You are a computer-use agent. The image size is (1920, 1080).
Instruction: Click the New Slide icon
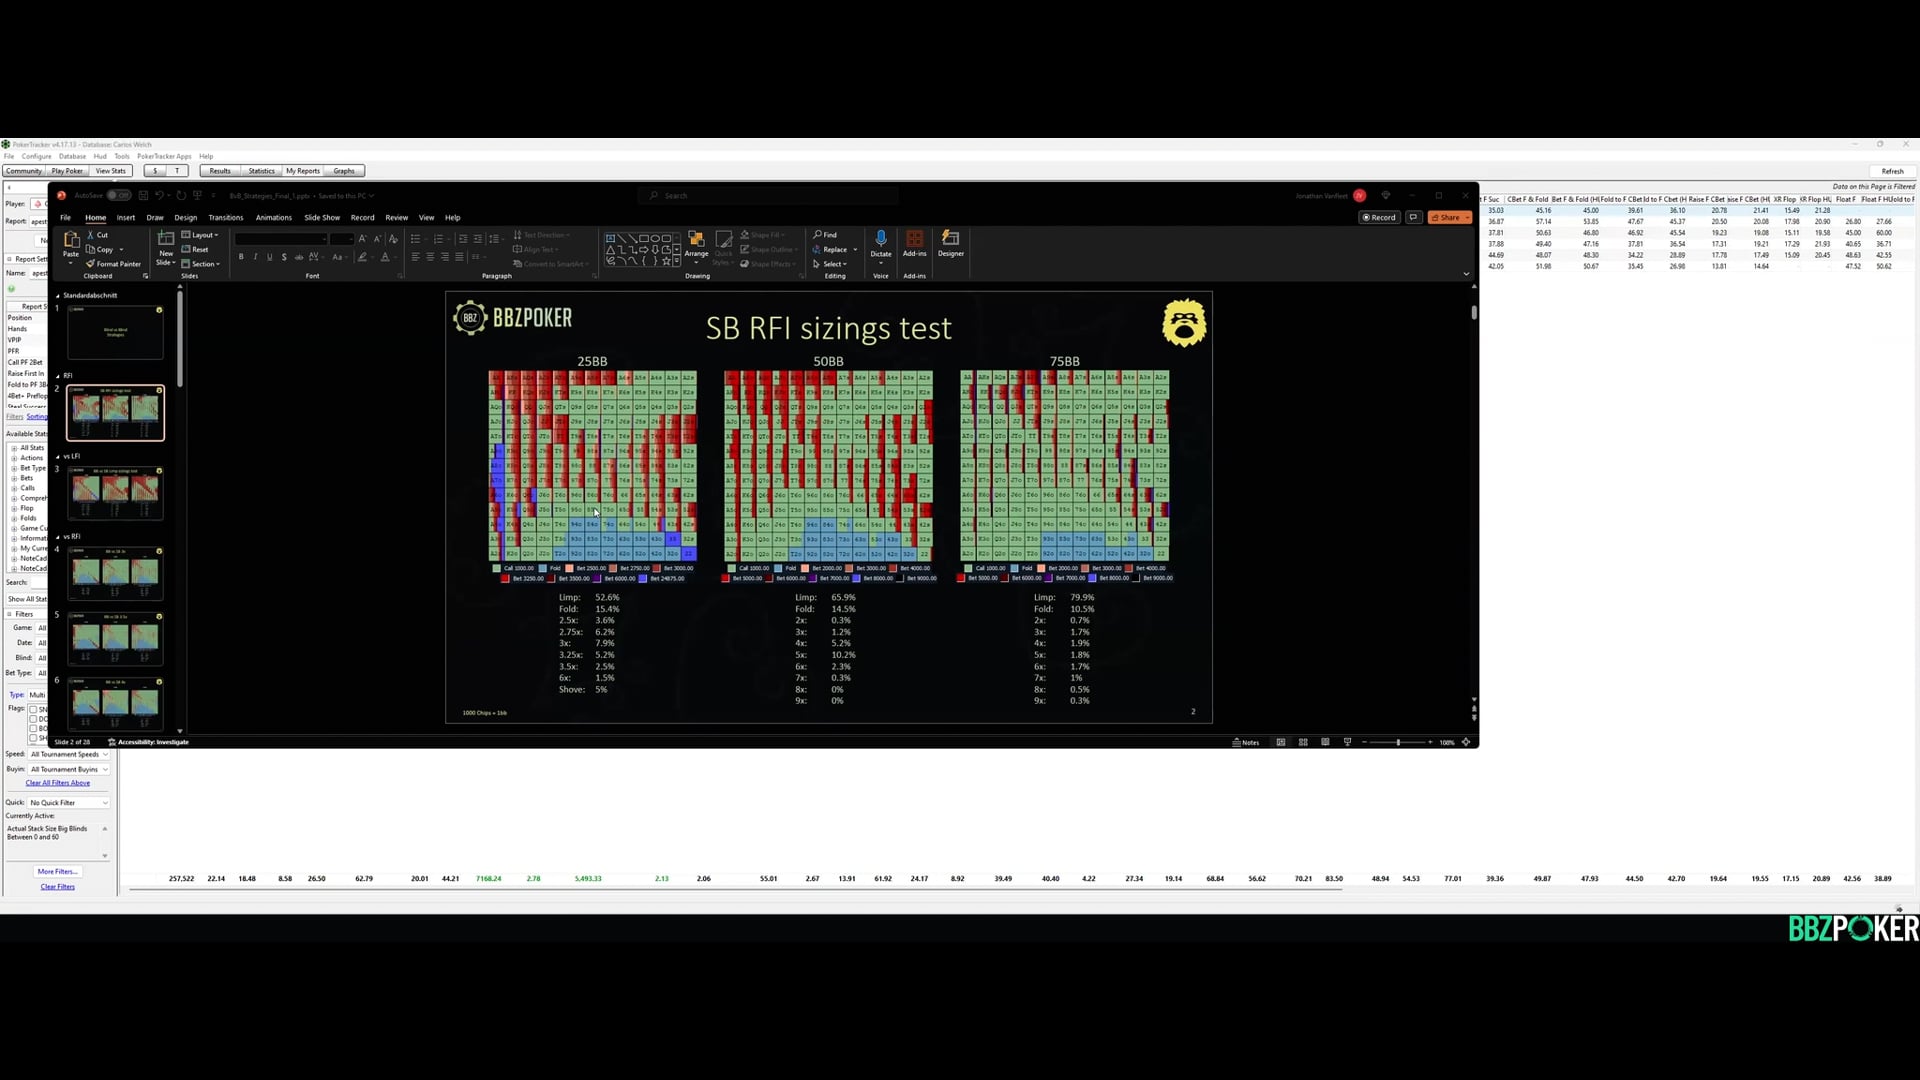coord(166,240)
